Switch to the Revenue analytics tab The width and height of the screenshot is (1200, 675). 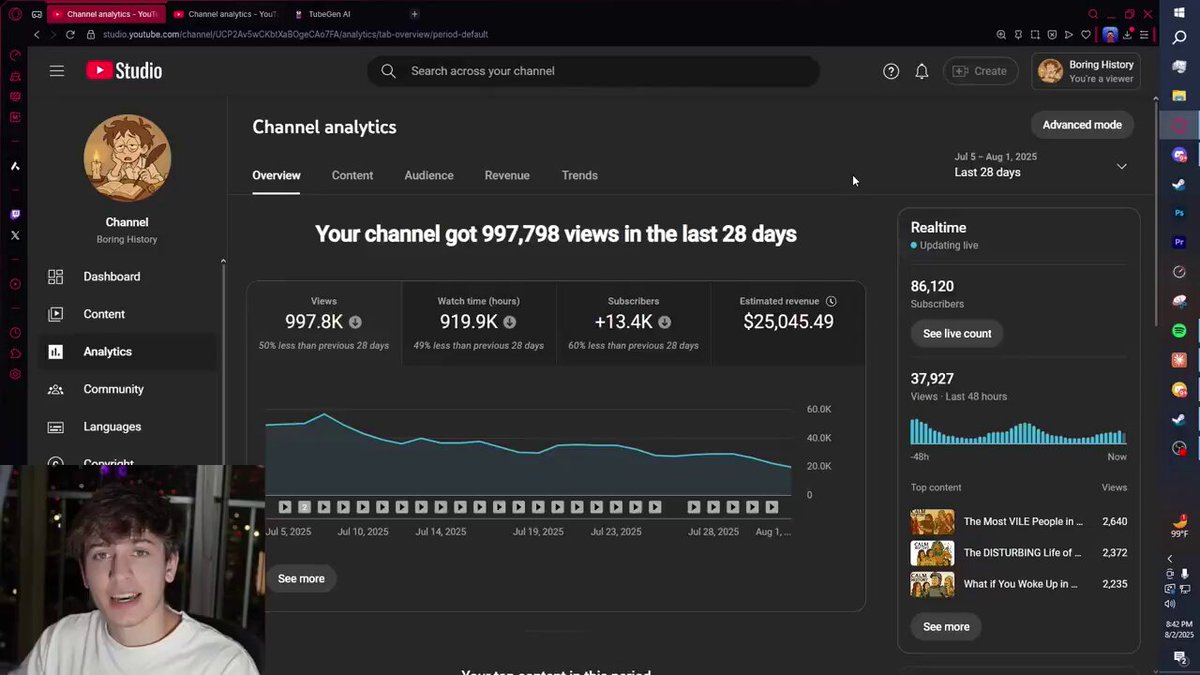pos(507,175)
